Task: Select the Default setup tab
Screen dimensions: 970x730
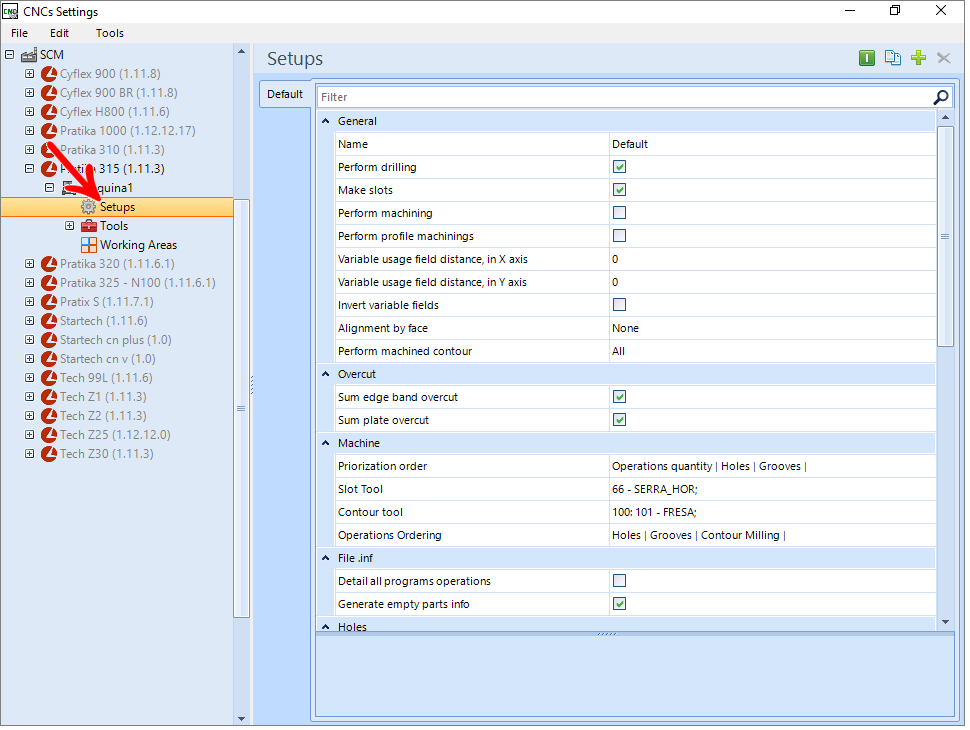Action: 285,95
